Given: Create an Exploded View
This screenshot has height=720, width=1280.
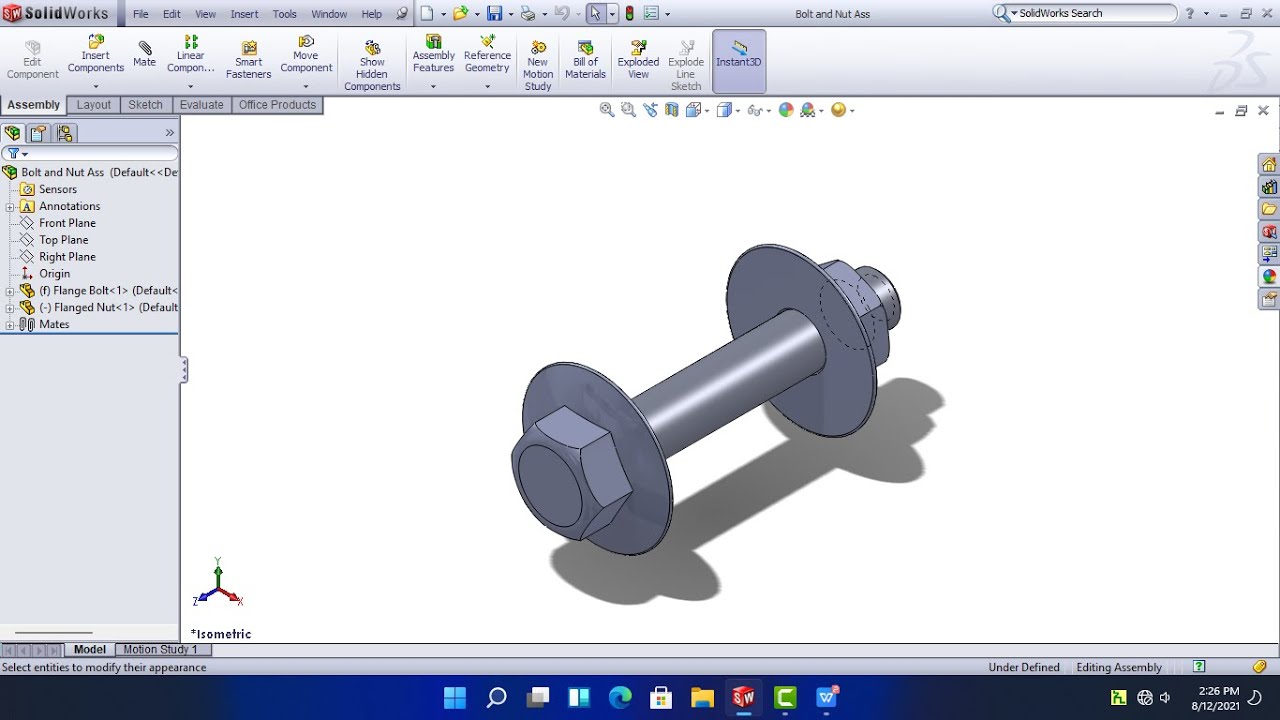Looking at the screenshot, I should 638,60.
